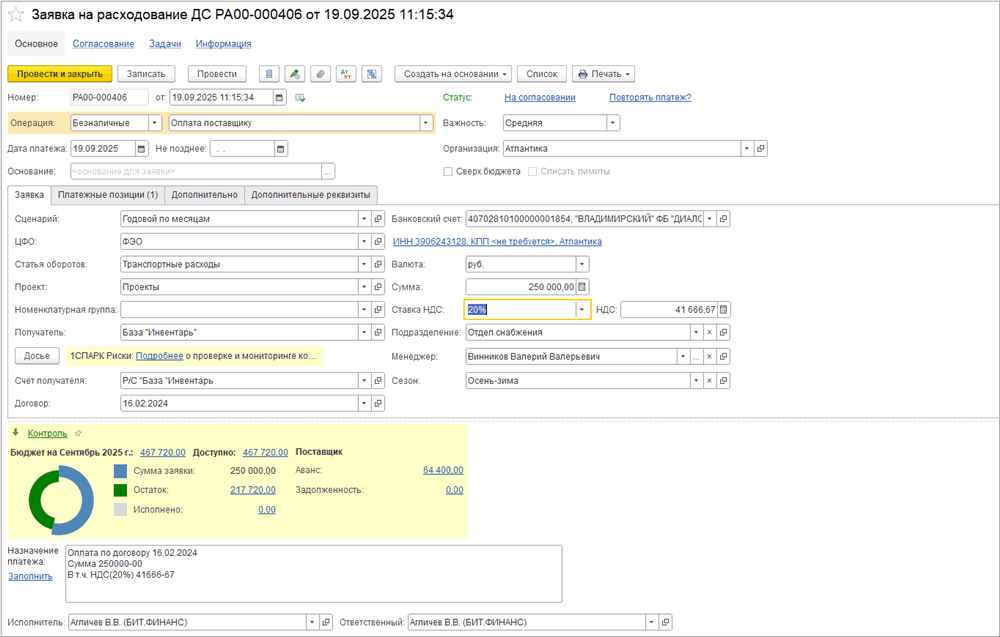This screenshot has height=637, width=1000.
Task: Expand the Ставка НДС dropdown
Action: coord(582,310)
